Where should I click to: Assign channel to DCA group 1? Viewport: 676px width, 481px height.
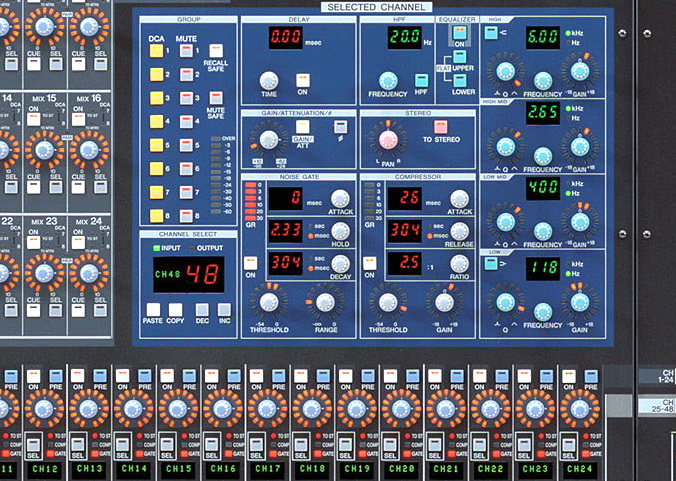point(156,51)
